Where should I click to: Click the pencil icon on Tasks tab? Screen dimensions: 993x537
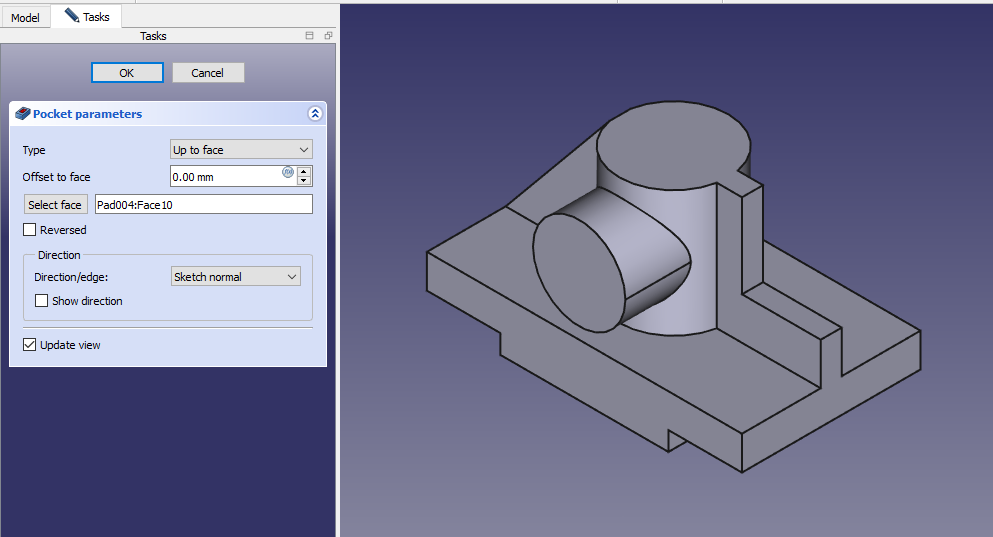(71, 16)
